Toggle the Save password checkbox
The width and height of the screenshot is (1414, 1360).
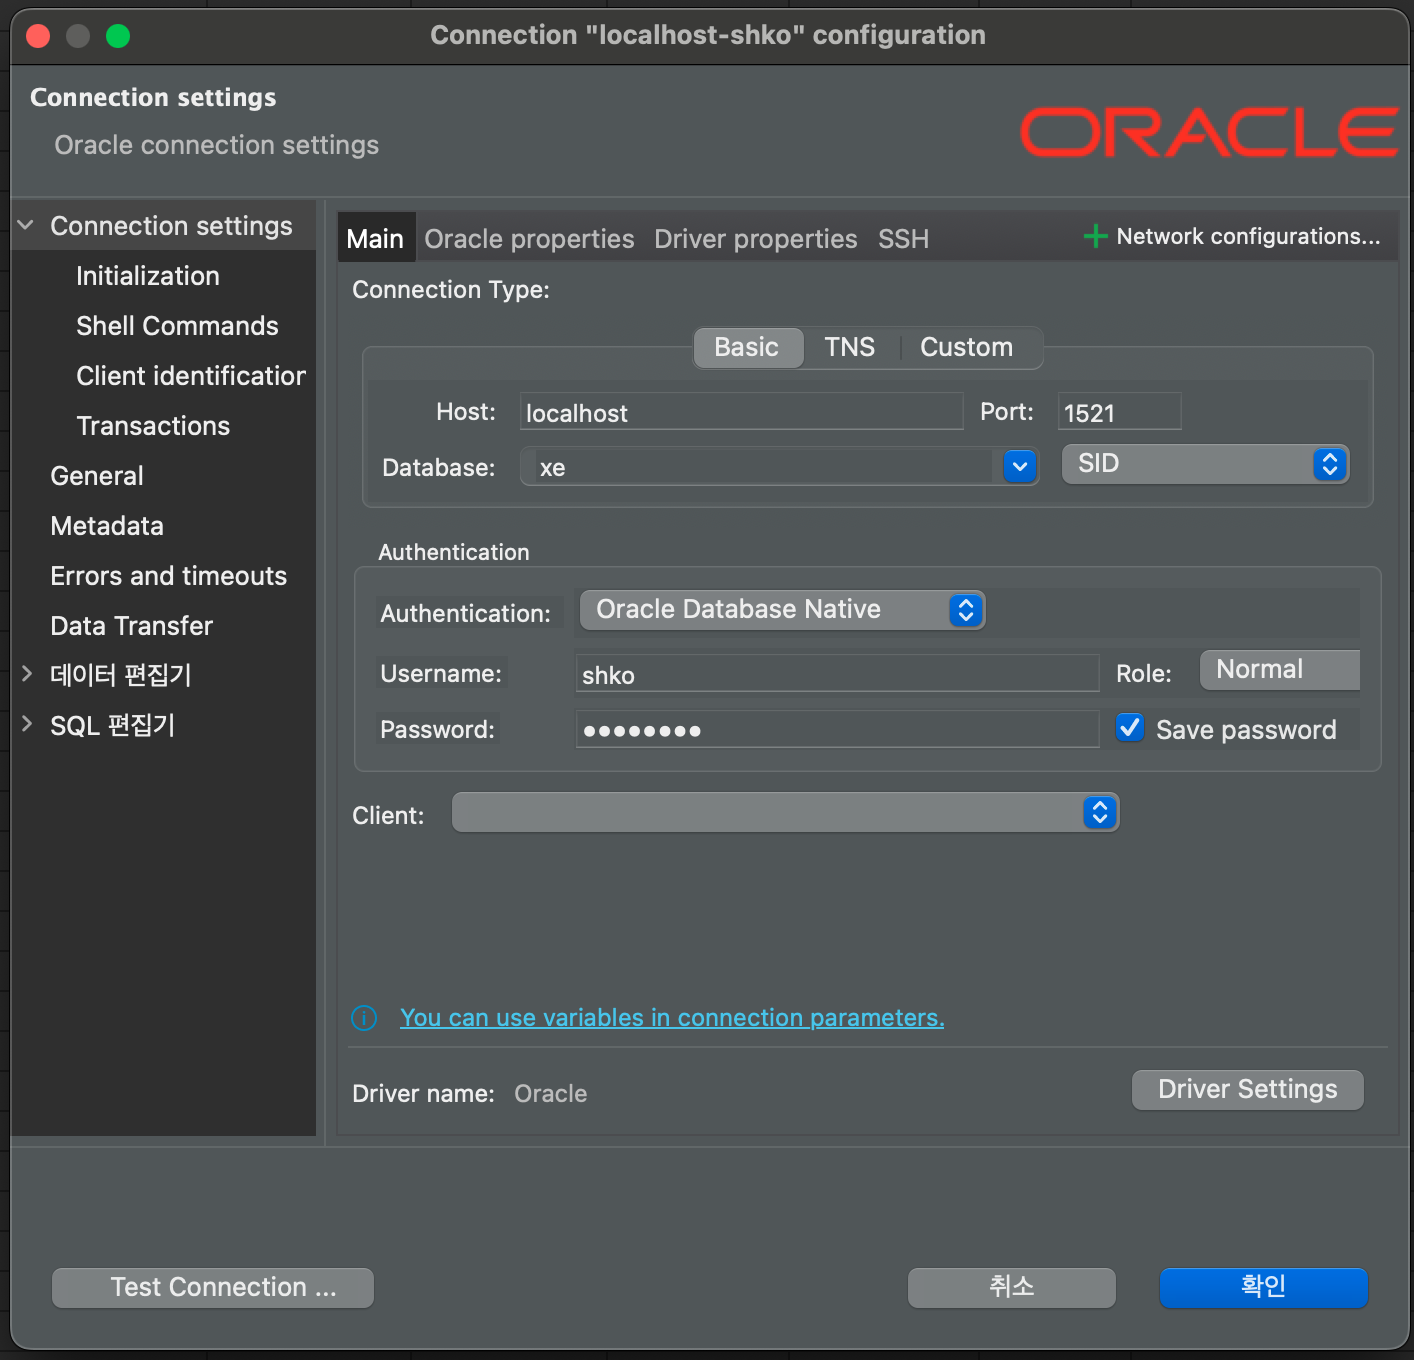click(1130, 728)
